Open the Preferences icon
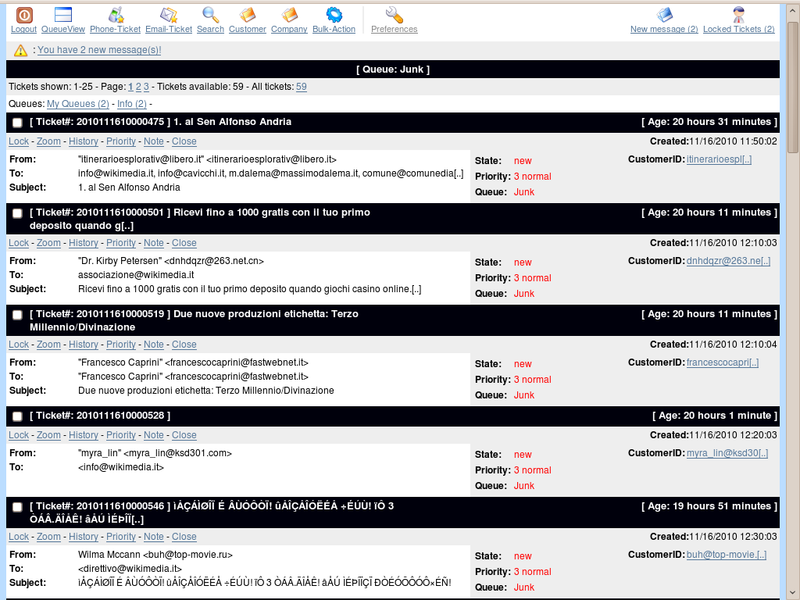800x600 pixels. (x=394, y=18)
